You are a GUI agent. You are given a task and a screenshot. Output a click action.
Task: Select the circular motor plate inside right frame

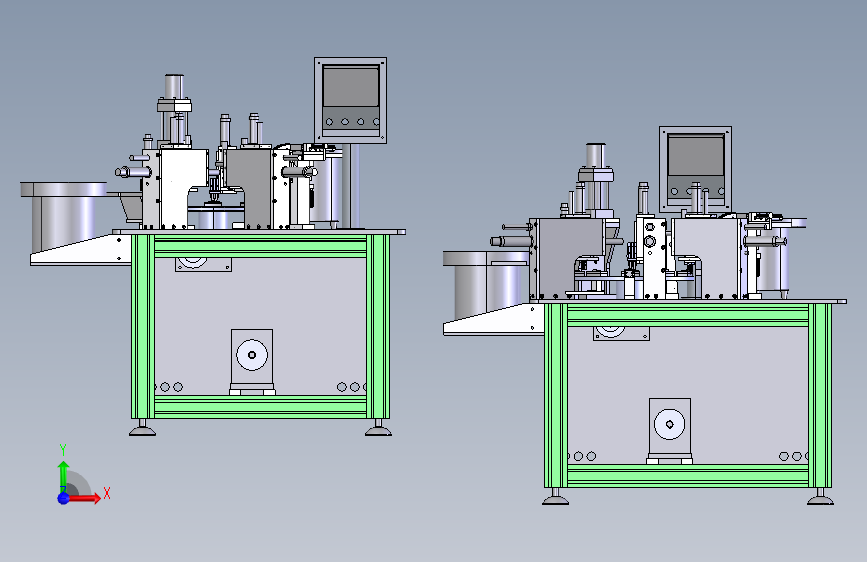coord(670,424)
